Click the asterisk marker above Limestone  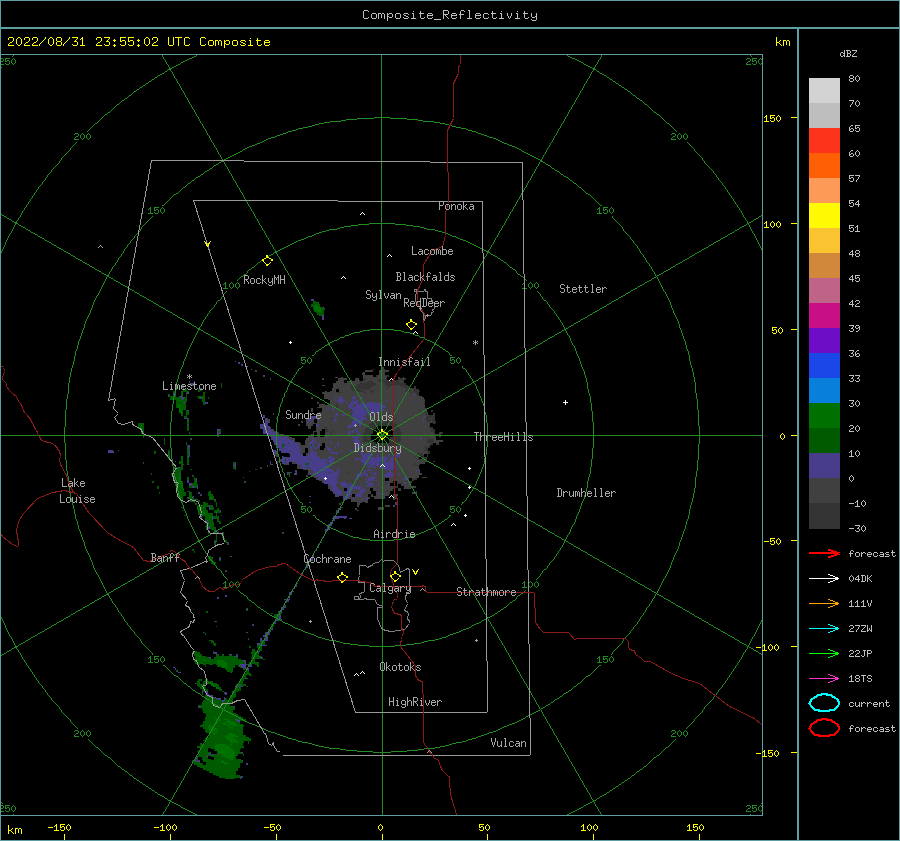[x=189, y=377]
